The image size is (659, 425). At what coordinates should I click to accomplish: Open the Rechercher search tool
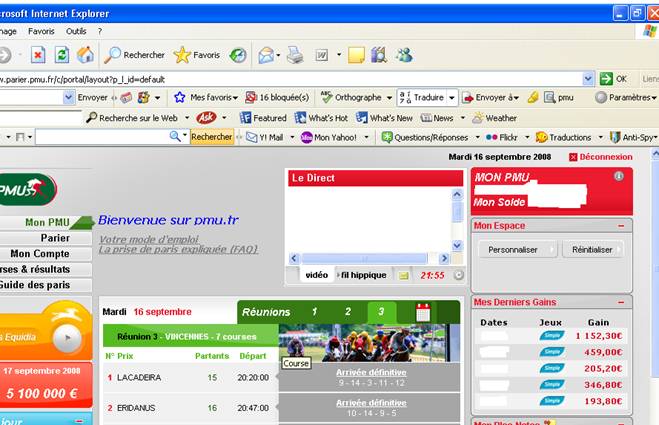(134, 55)
